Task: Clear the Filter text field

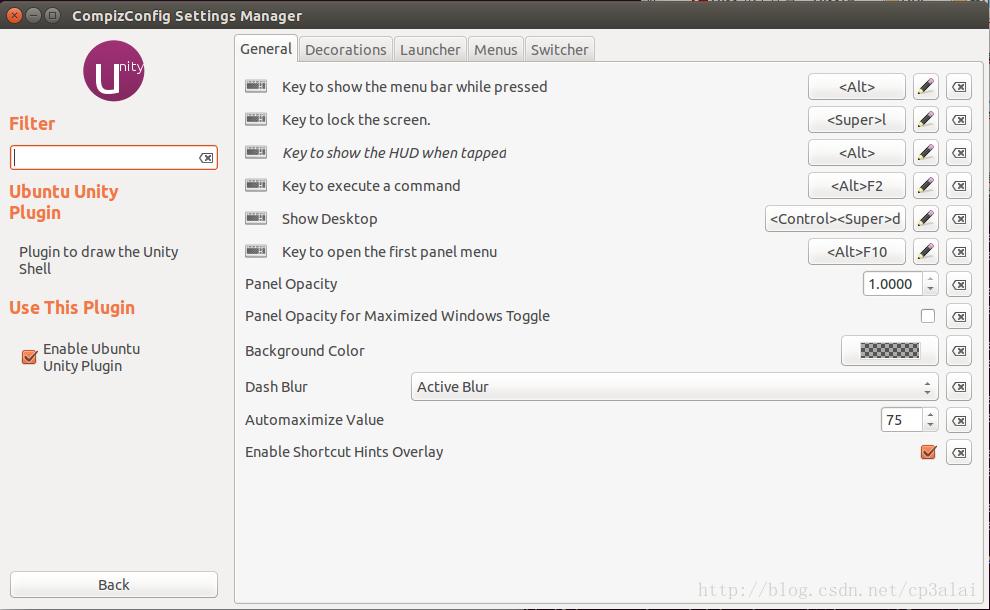Action: [206, 158]
